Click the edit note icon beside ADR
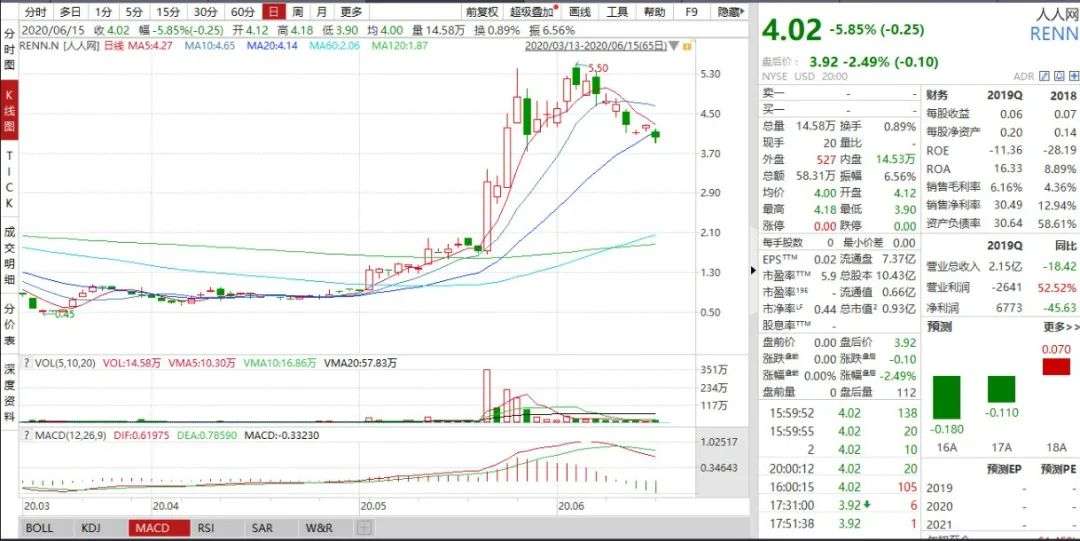The width and height of the screenshot is (1080, 541). coord(1043,76)
